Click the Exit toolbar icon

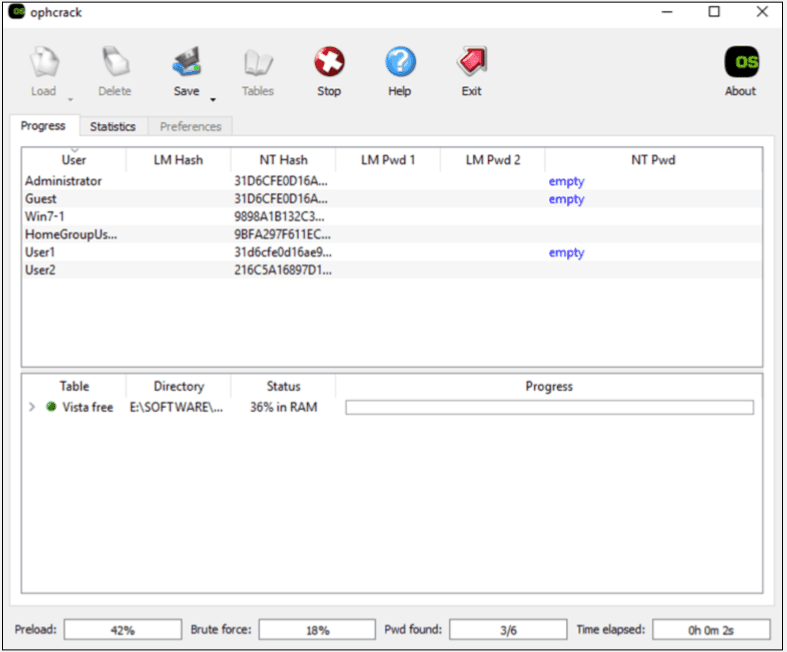(x=471, y=64)
